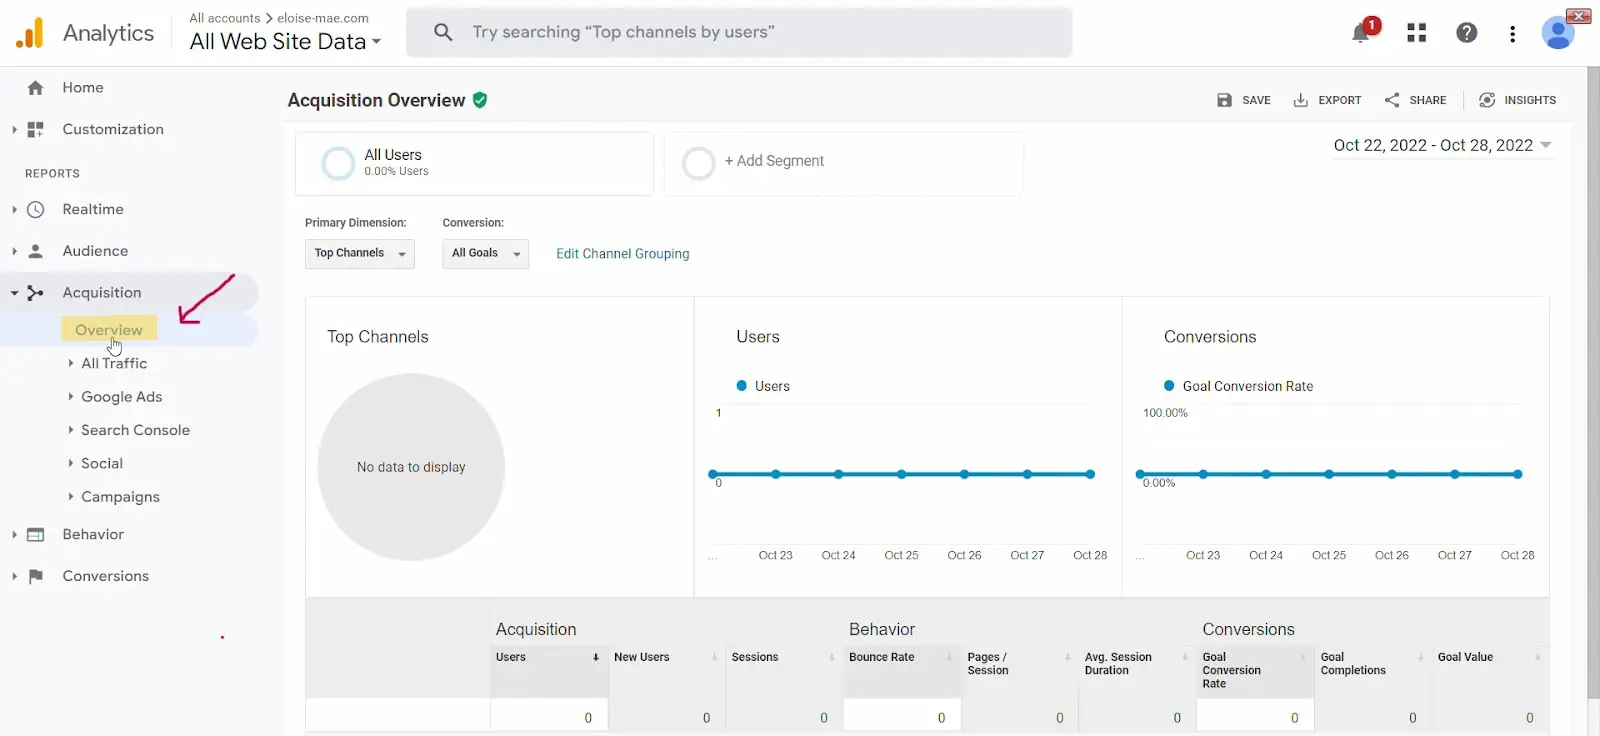Click the Edit Channel Grouping link
The image size is (1600, 736).
pos(622,254)
